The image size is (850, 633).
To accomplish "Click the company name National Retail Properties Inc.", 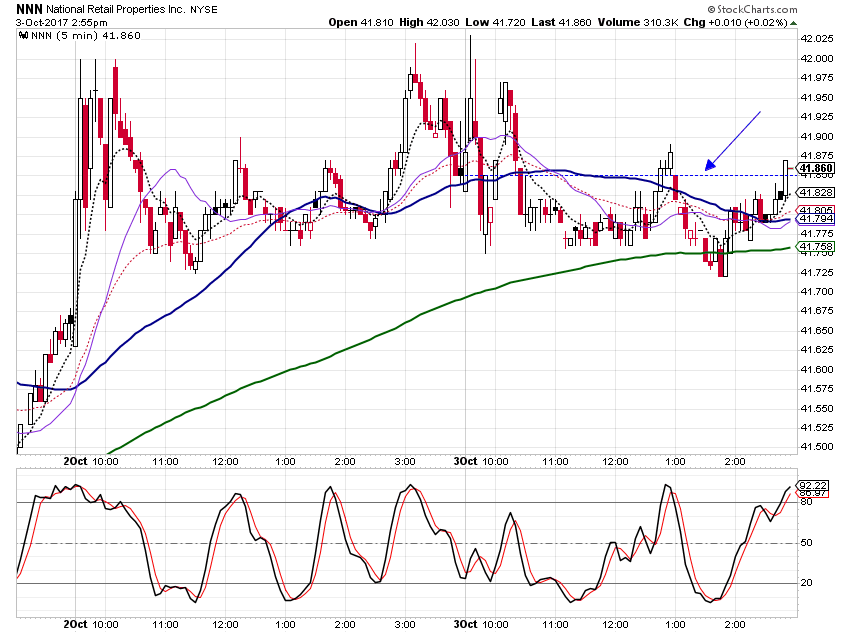I will click(x=116, y=10).
